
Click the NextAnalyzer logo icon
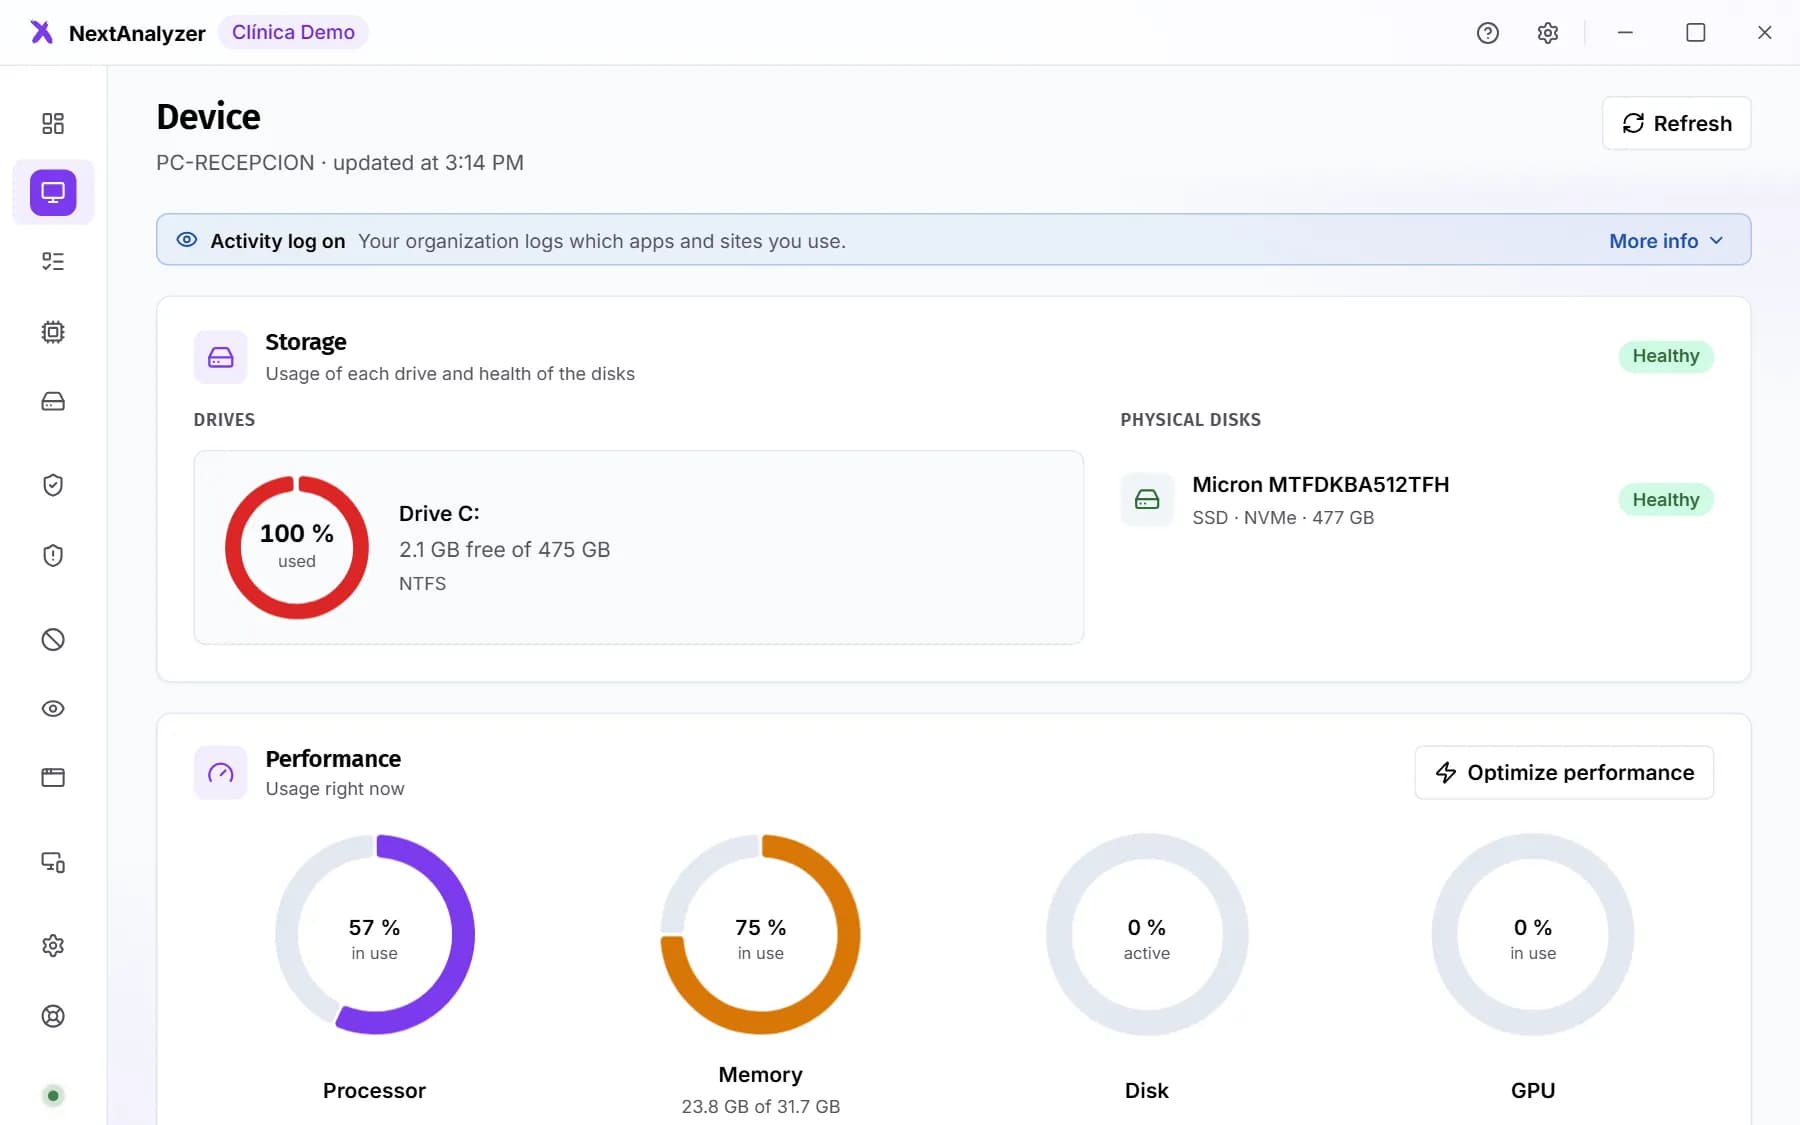41,32
